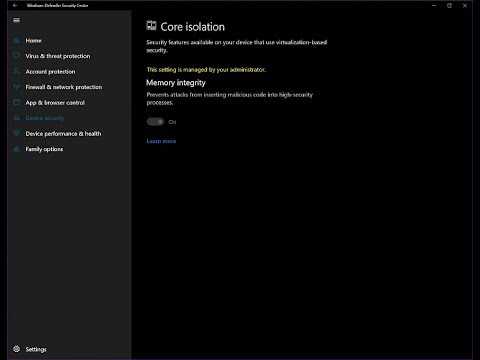Viewport: 480px width, 360px height.
Task: Select Device security in sidebar
Action: coord(45,118)
